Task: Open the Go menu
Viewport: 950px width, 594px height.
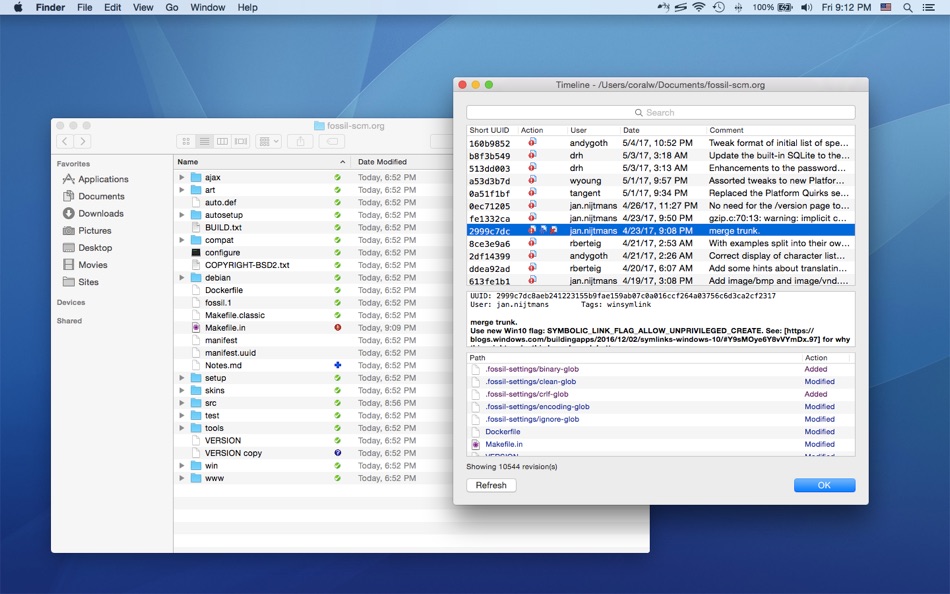Action: click(x=172, y=7)
